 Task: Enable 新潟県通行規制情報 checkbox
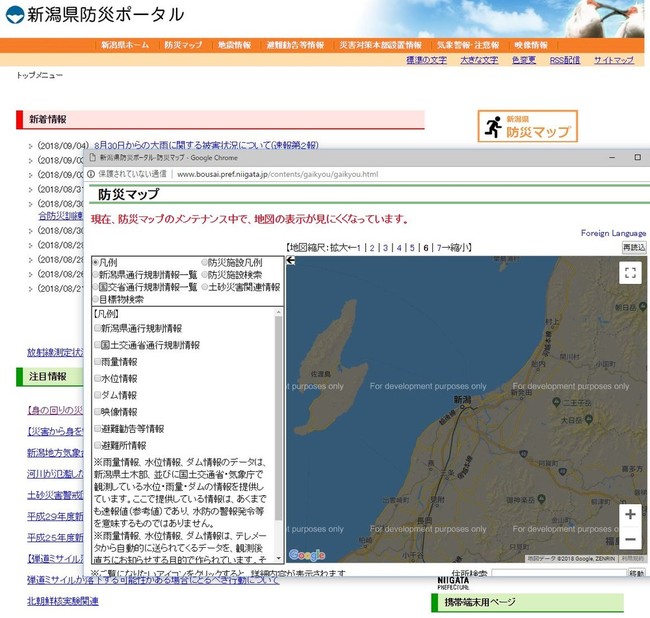tap(97, 328)
